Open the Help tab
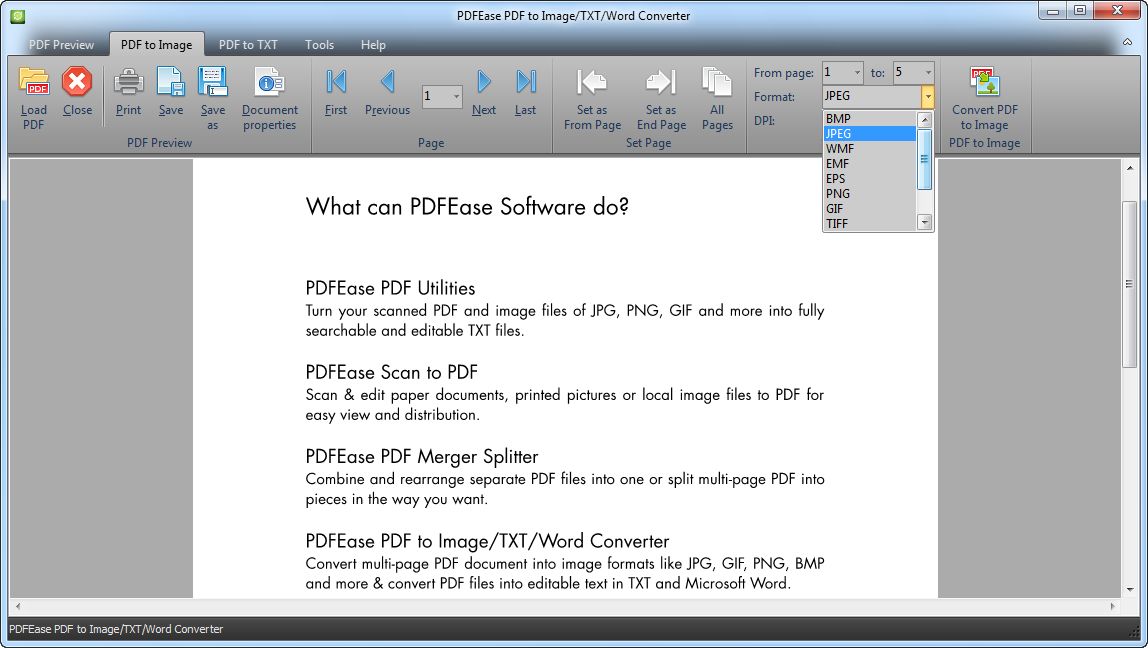Viewport: 1148px width, 648px height. coord(373,45)
